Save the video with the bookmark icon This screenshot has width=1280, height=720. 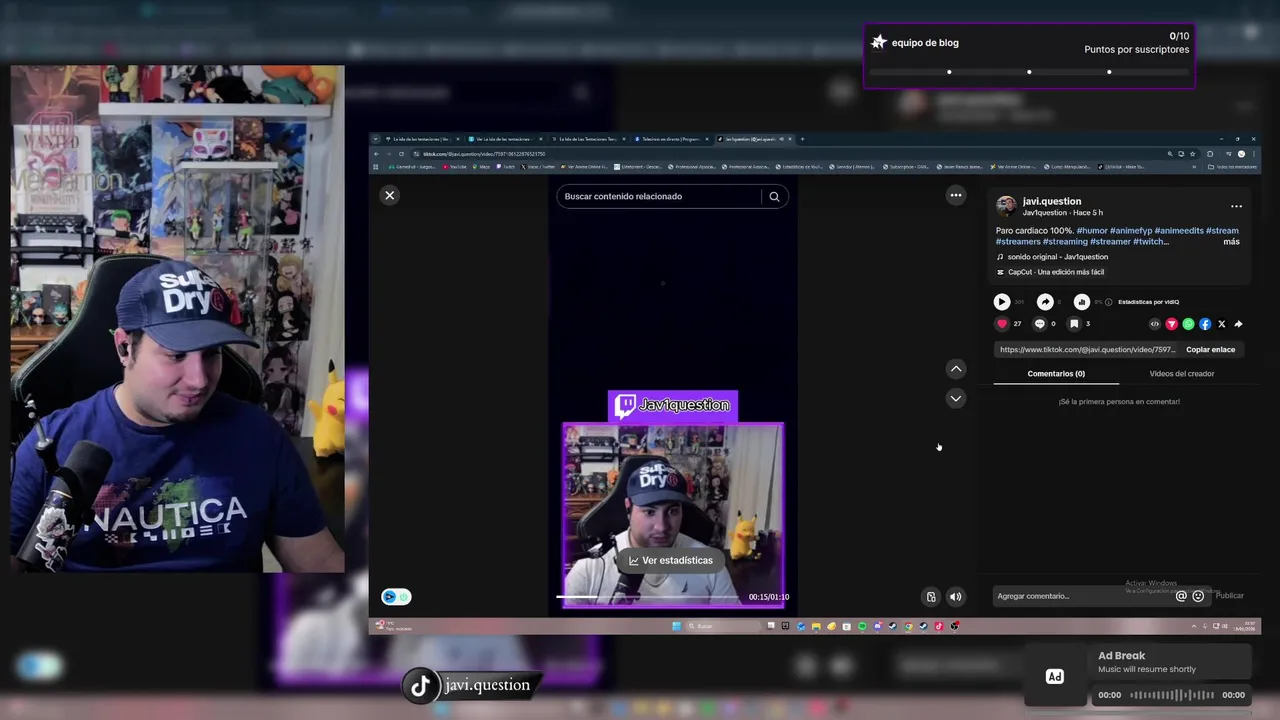click(x=1074, y=324)
